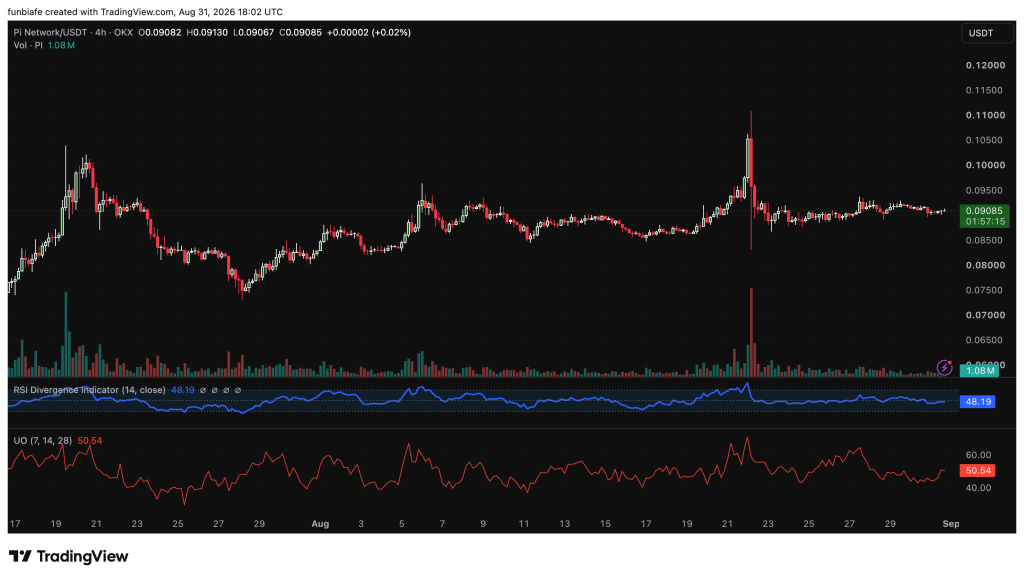
Task: Click the 01:57:15 candle countdown
Action: [x=984, y=222]
